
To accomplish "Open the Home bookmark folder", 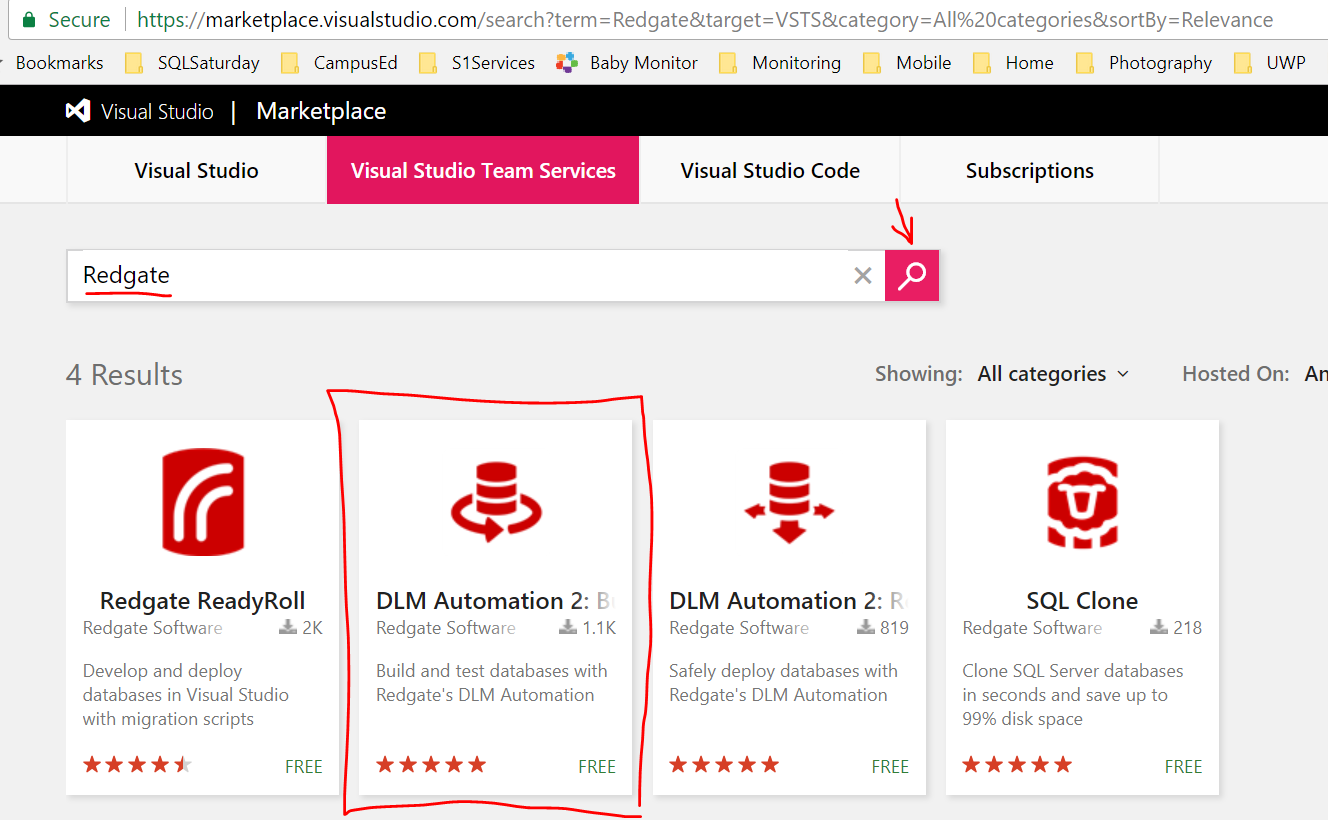I will 1013,63.
